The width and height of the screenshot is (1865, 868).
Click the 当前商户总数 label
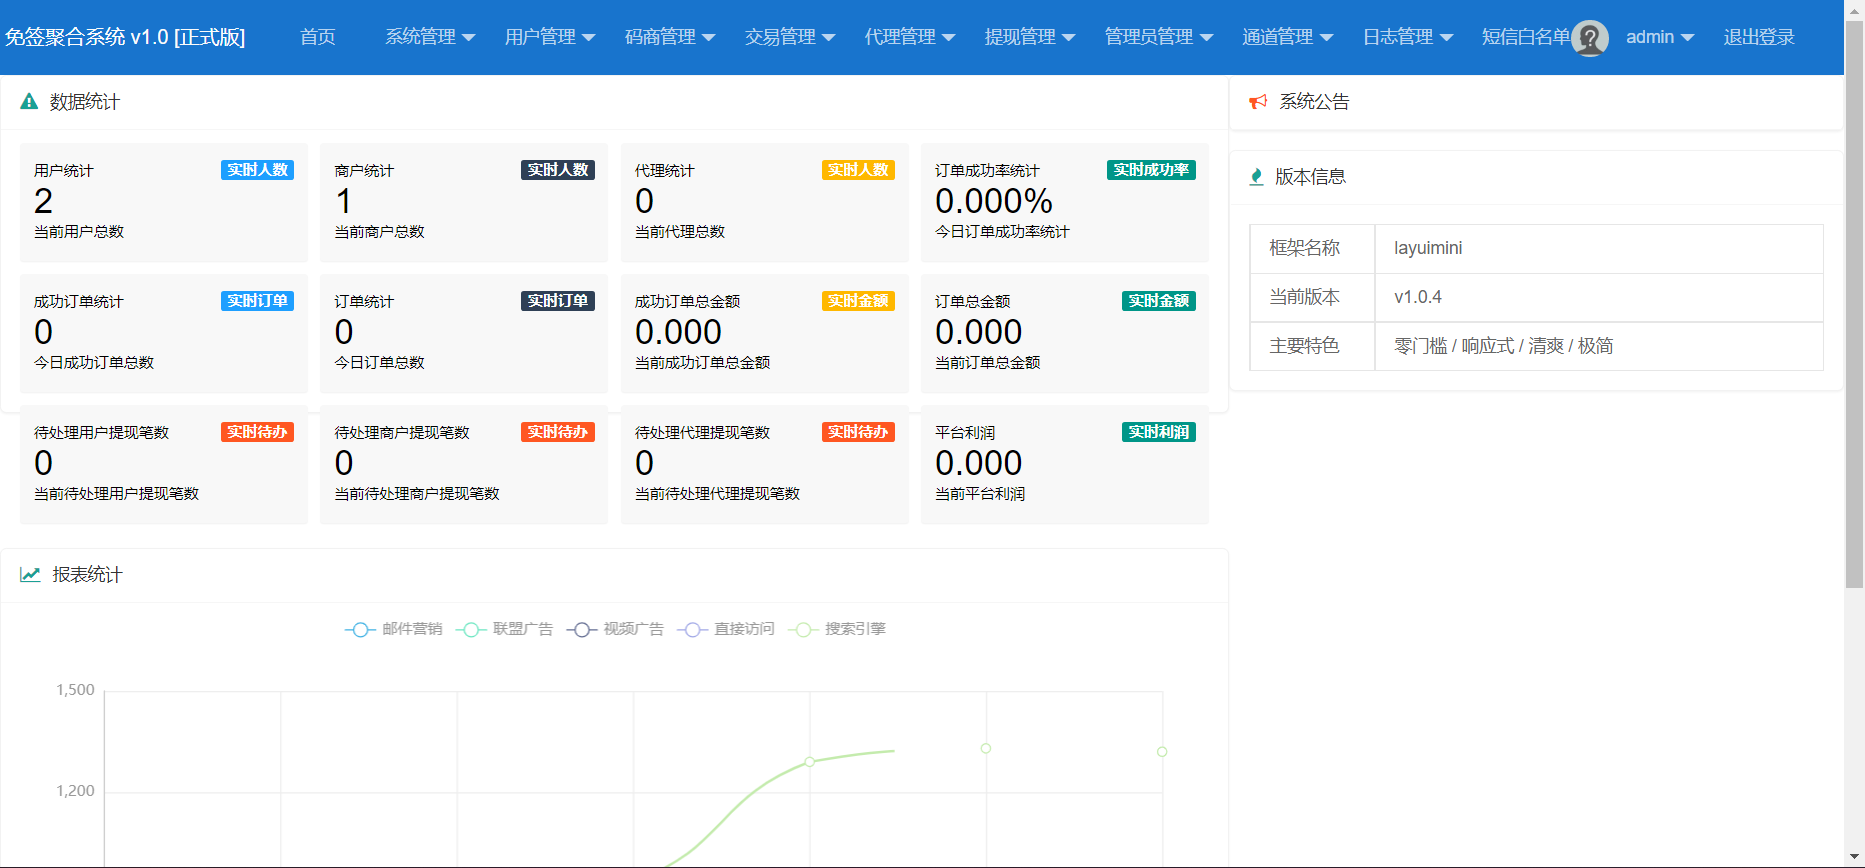tap(380, 232)
